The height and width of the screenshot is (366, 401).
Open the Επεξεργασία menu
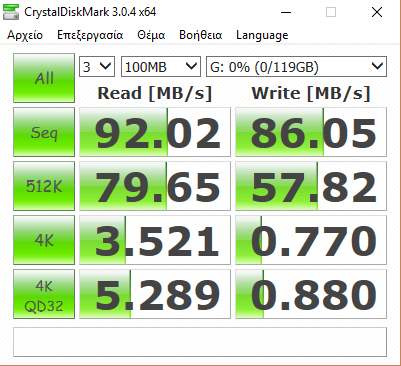point(90,35)
